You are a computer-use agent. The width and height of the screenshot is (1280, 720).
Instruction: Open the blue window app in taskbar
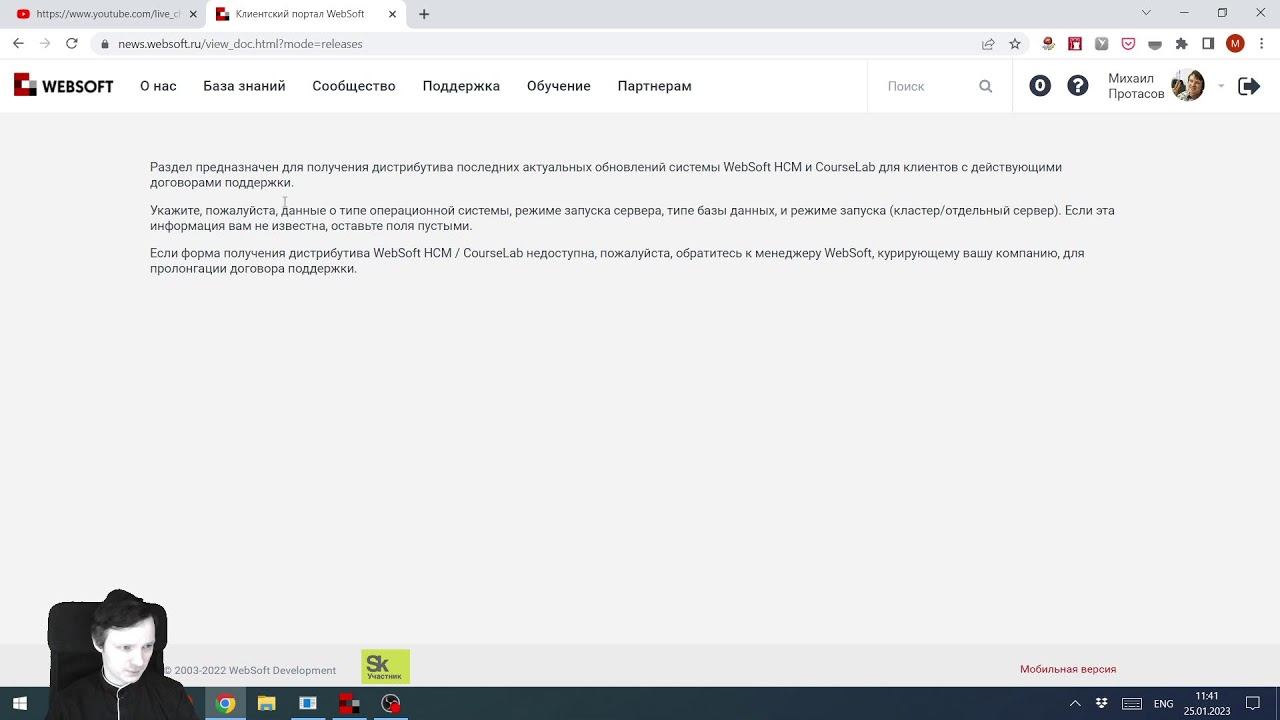pos(308,704)
